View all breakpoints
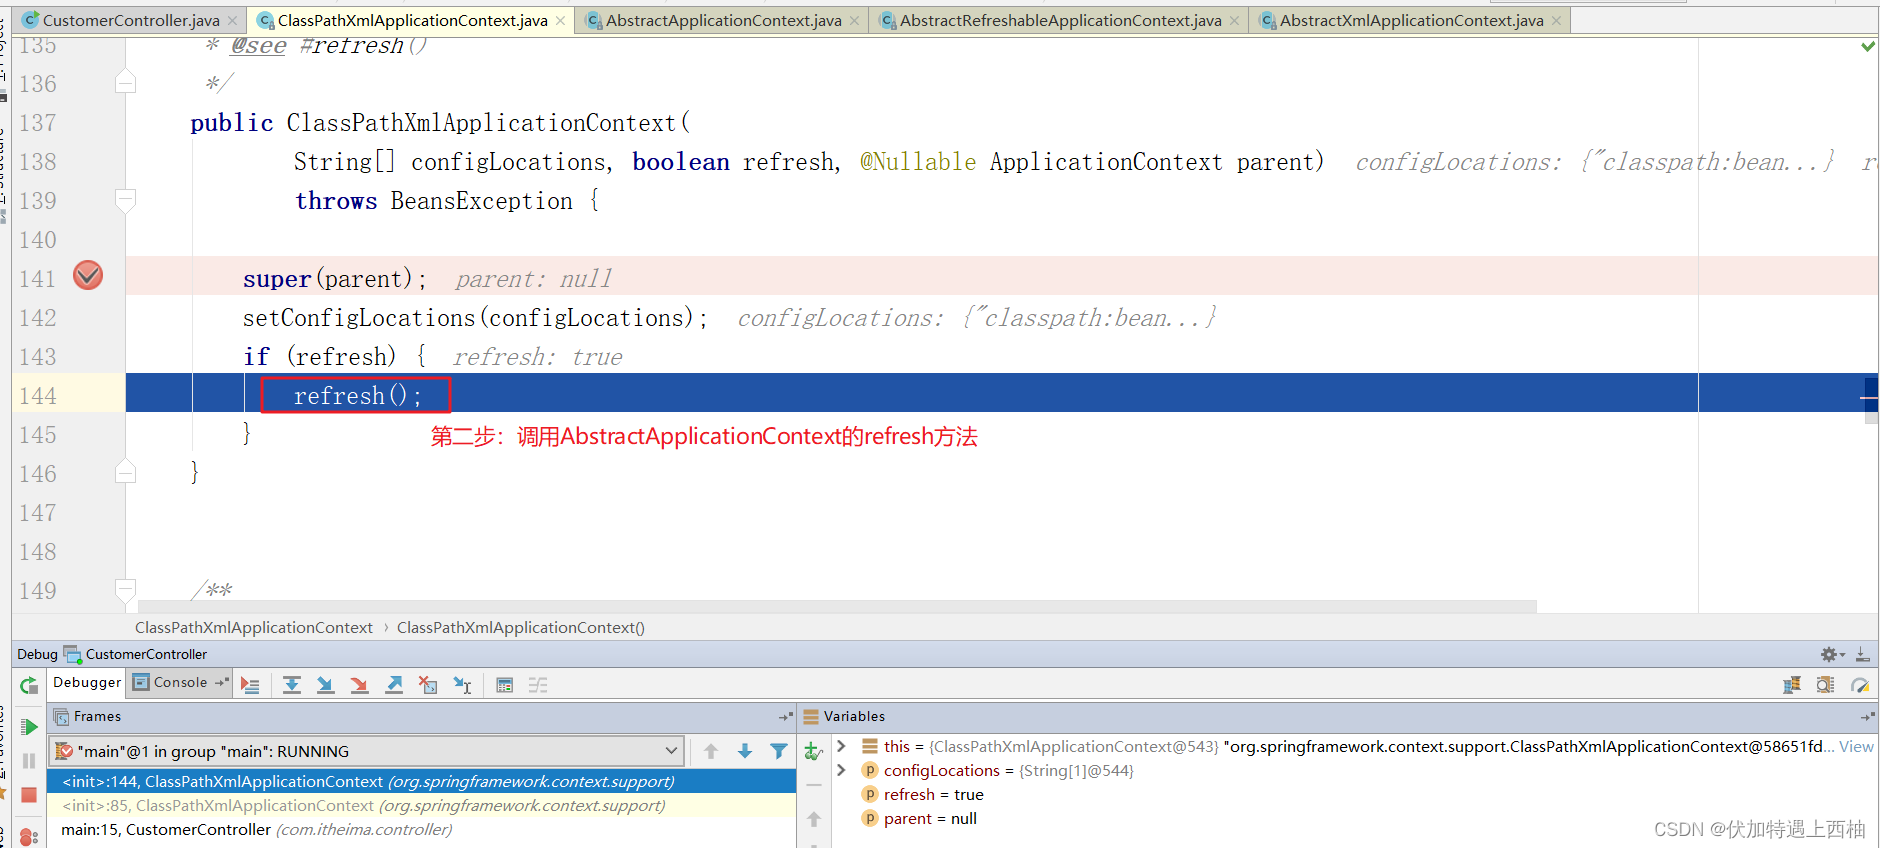The height and width of the screenshot is (848, 1880). 29,836
